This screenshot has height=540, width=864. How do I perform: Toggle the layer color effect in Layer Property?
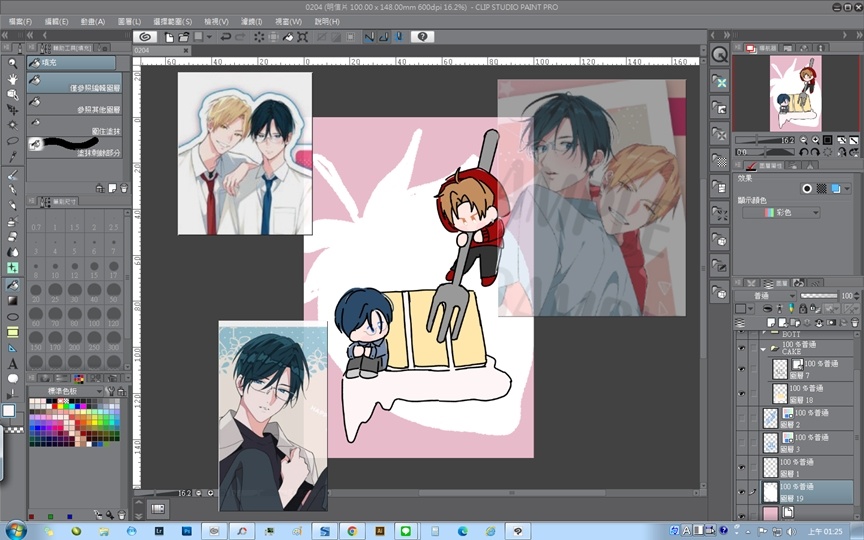click(836, 188)
